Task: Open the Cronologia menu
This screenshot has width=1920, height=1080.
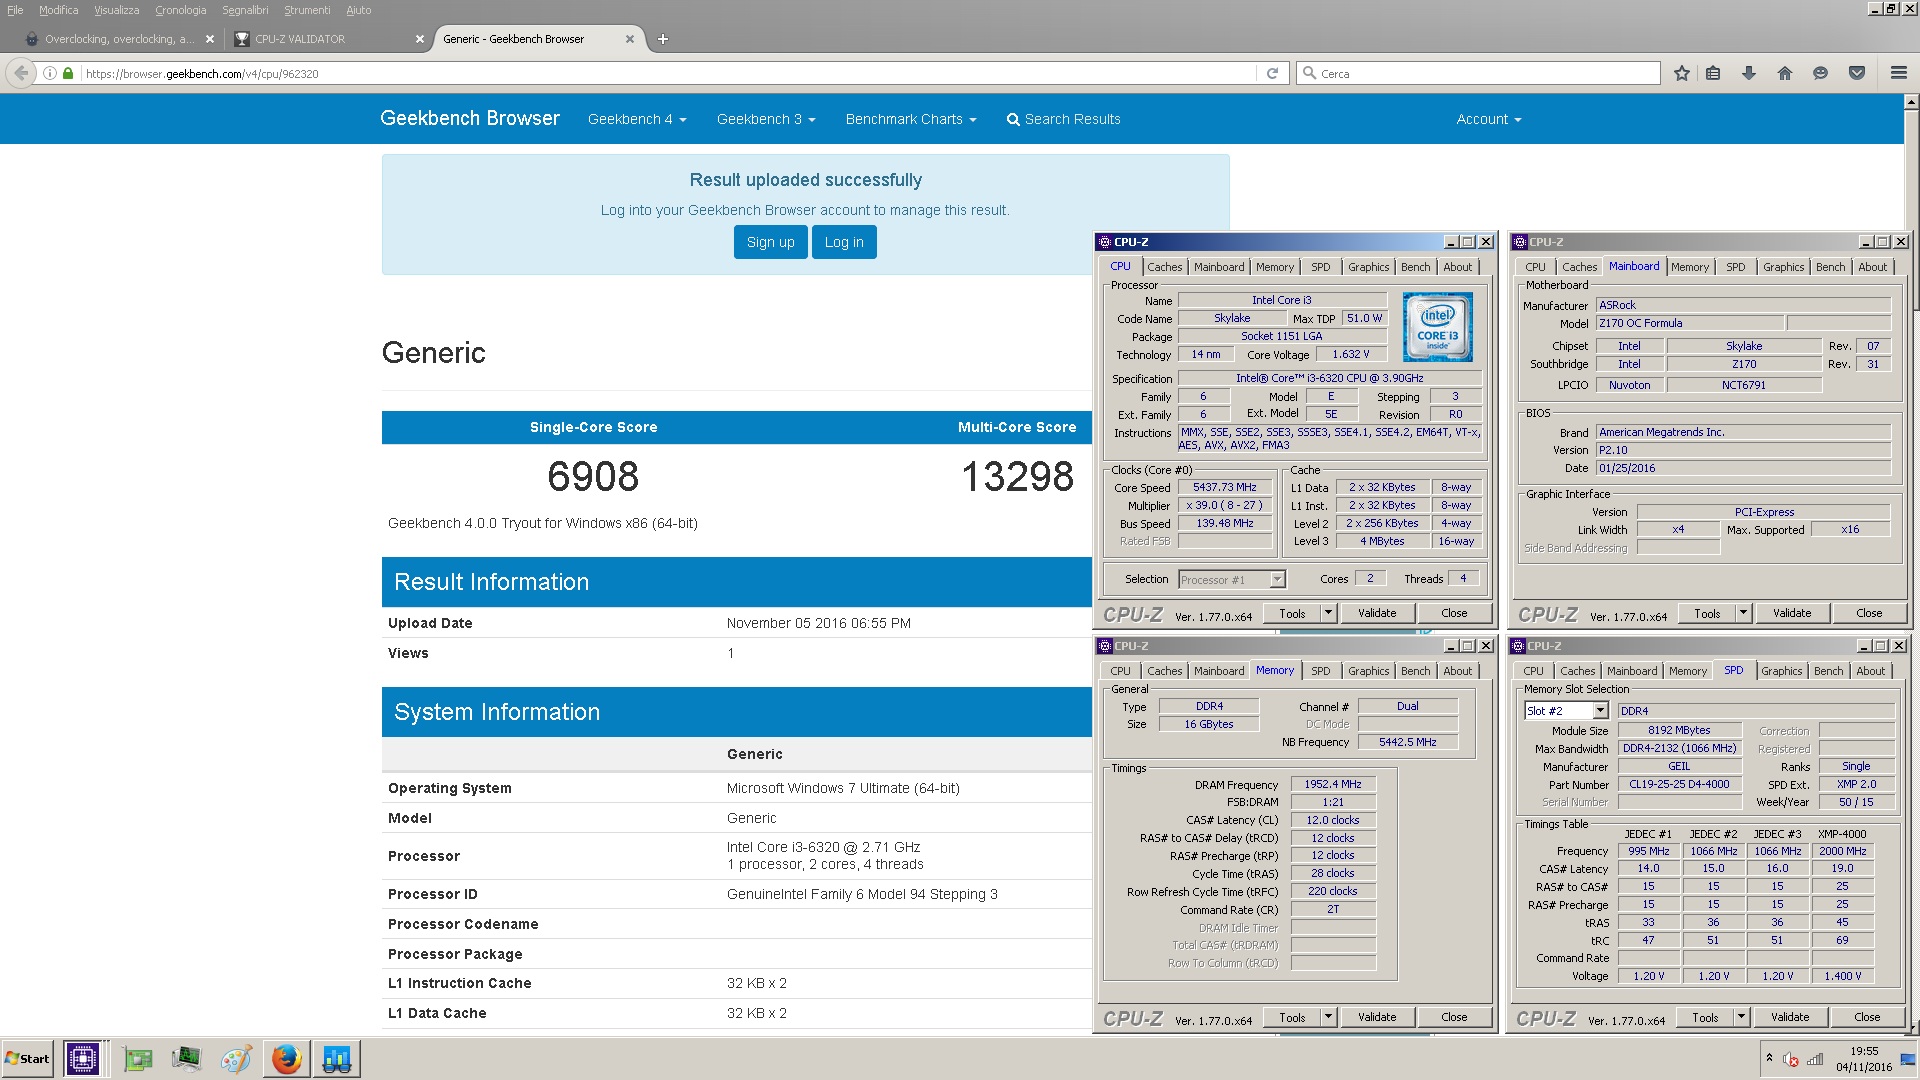Action: pyautogui.click(x=181, y=10)
